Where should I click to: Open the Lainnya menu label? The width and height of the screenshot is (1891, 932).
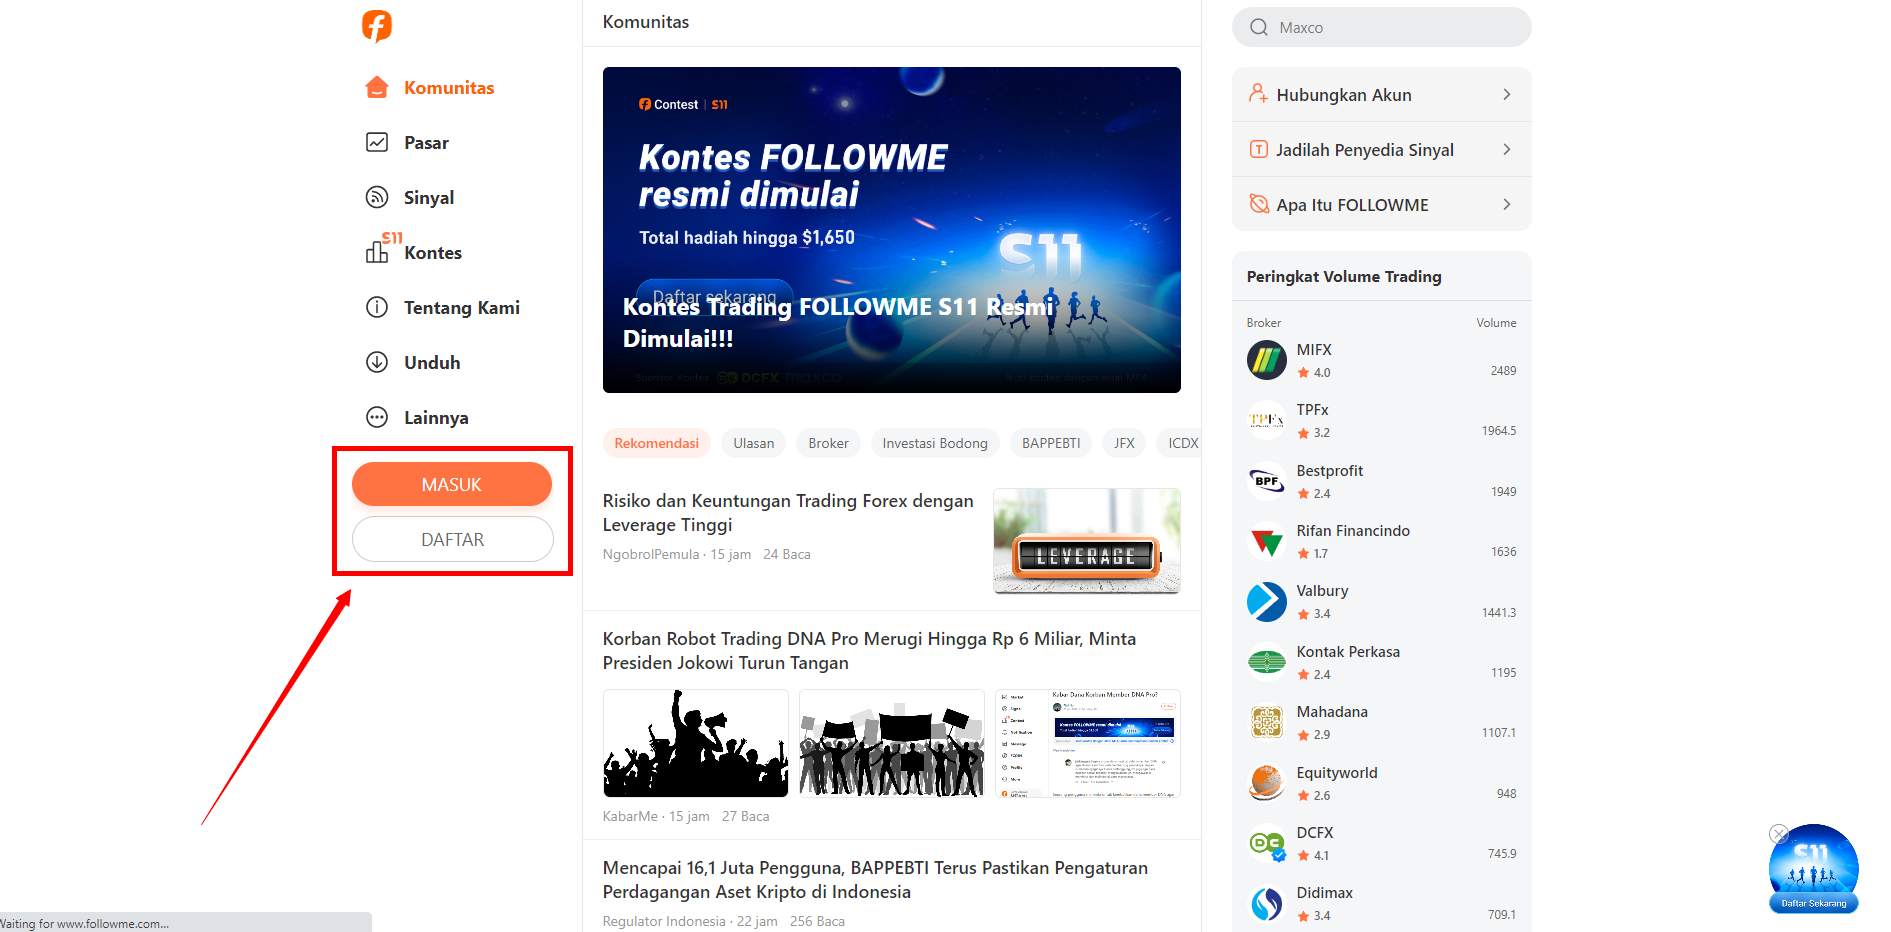pos(436,417)
